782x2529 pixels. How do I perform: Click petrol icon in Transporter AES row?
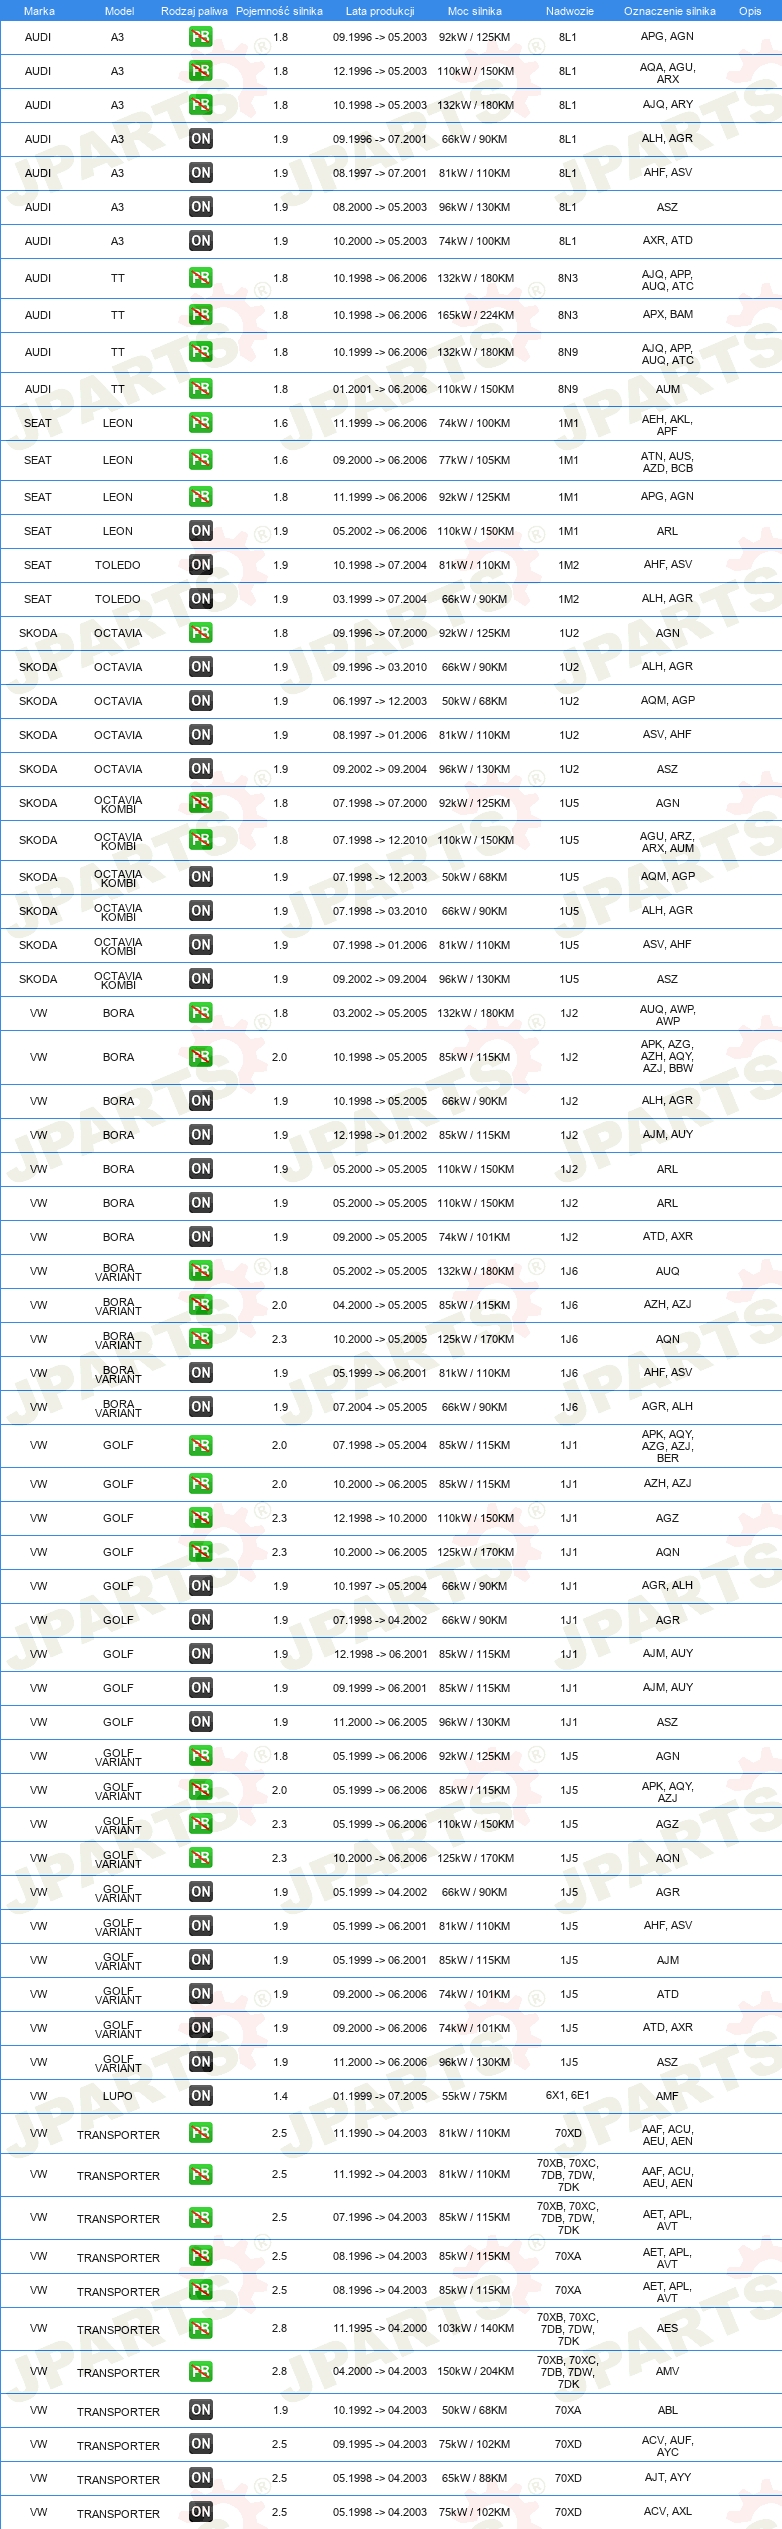(x=201, y=2329)
